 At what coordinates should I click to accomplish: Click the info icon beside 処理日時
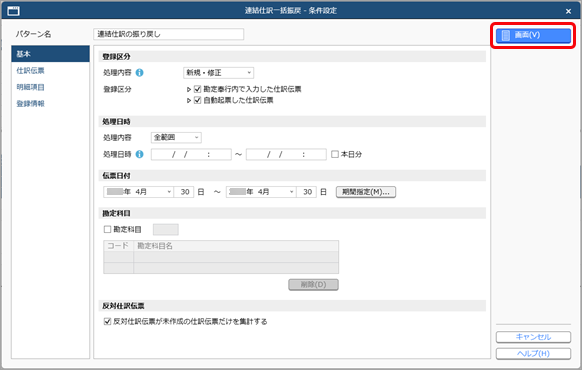click(140, 154)
